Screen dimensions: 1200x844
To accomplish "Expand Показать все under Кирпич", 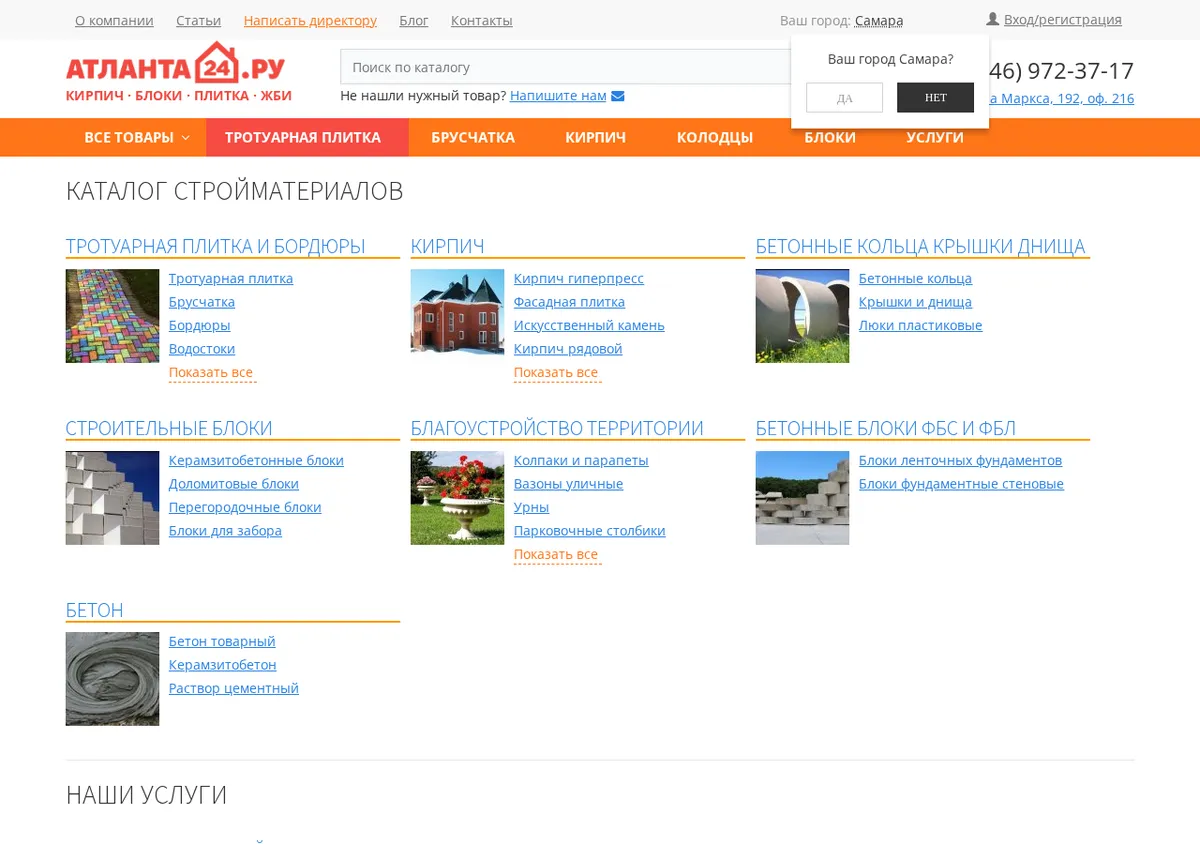I will [556, 373].
